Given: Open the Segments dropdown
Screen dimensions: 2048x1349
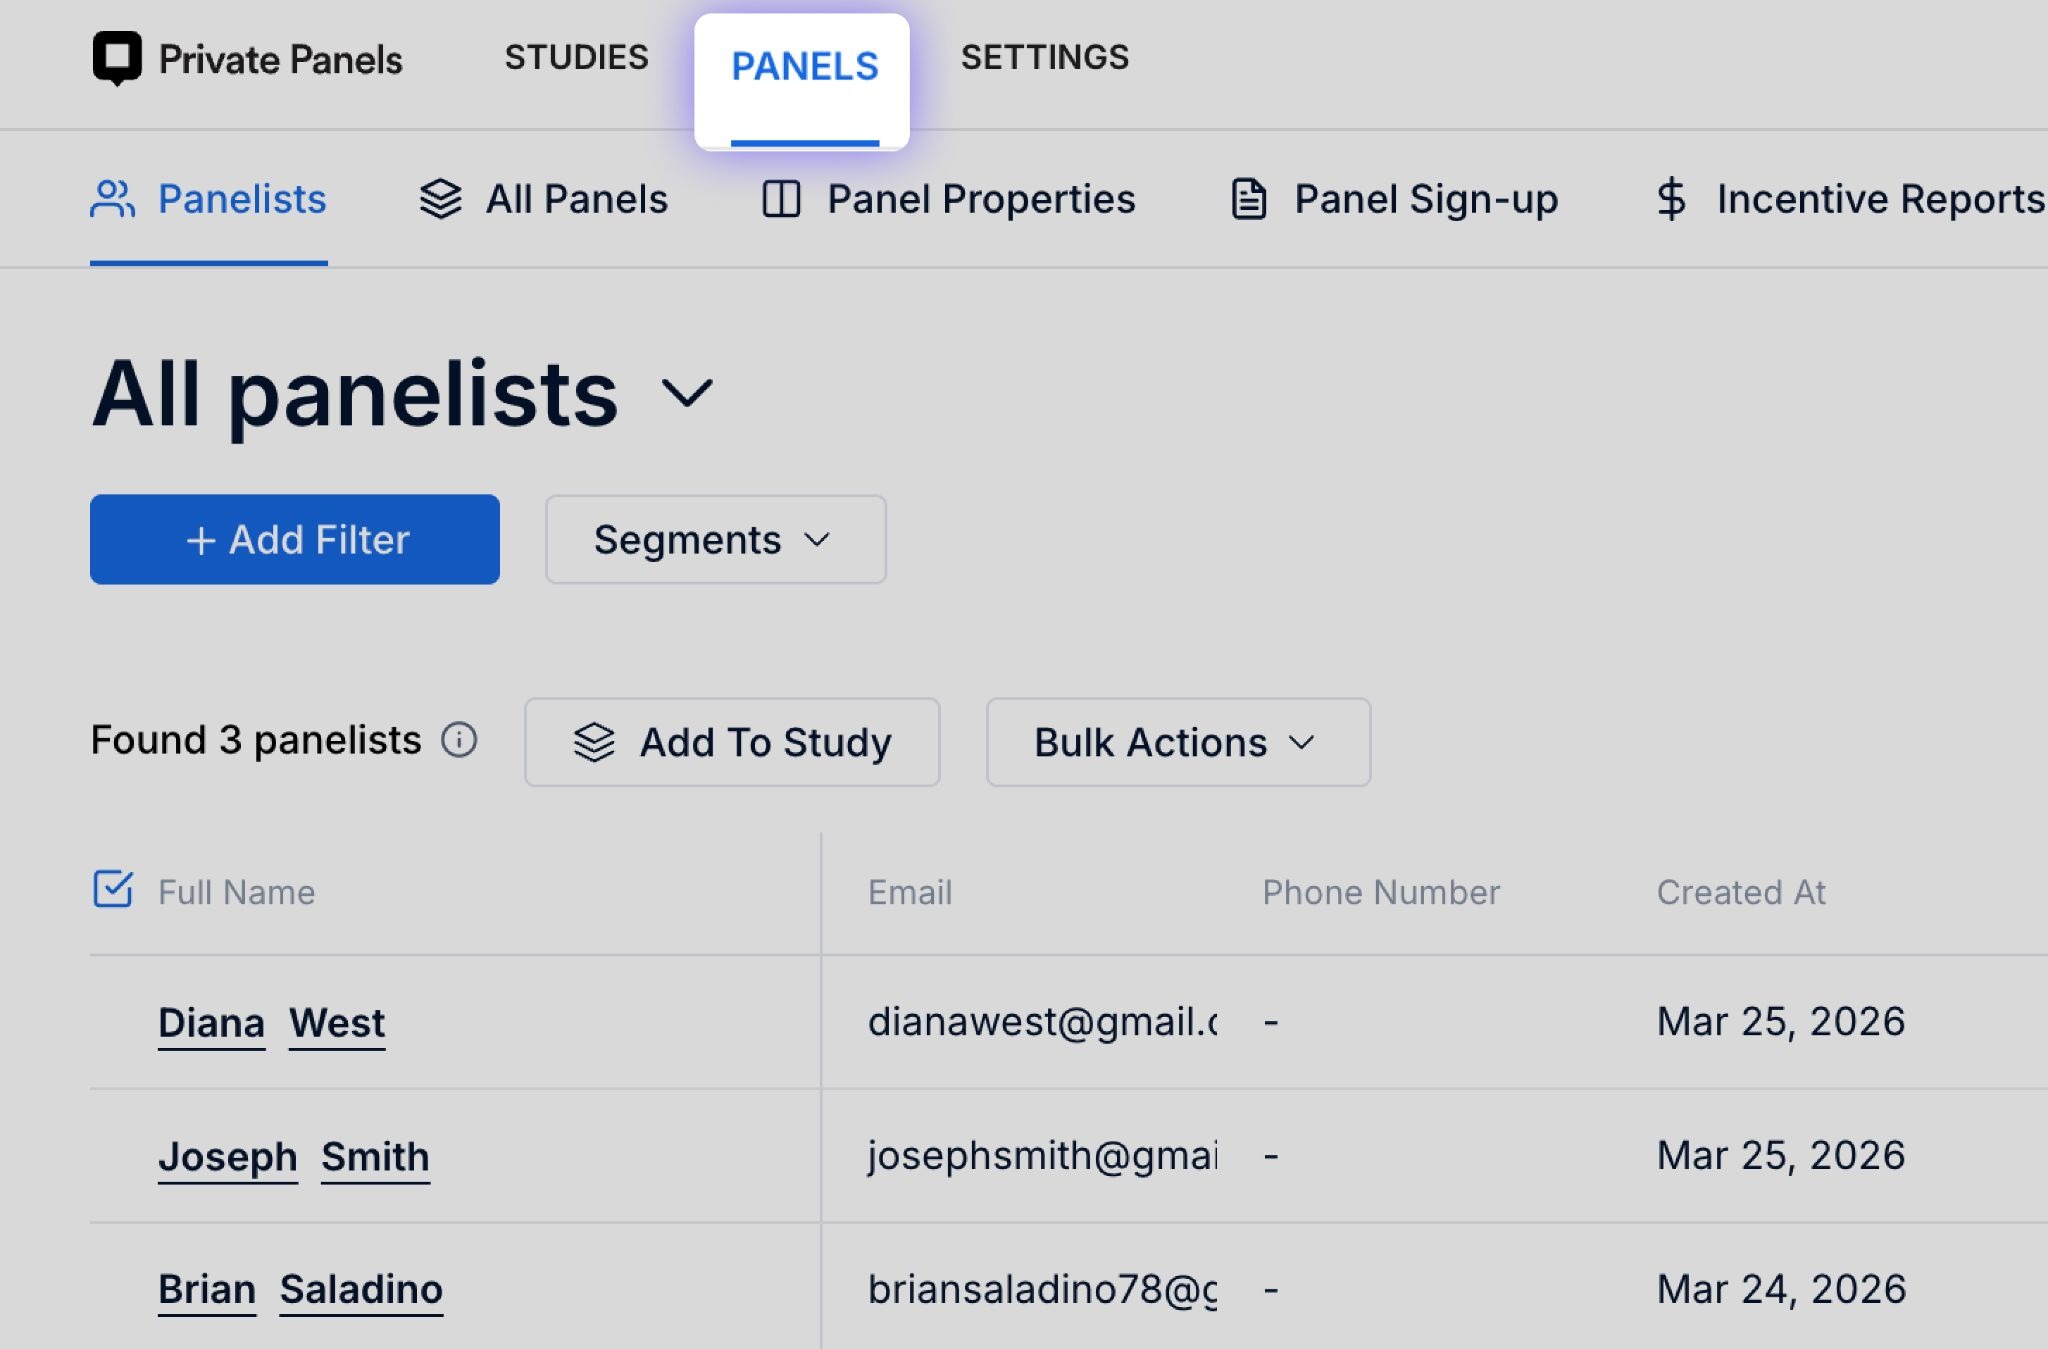Looking at the screenshot, I should point(715,540).
